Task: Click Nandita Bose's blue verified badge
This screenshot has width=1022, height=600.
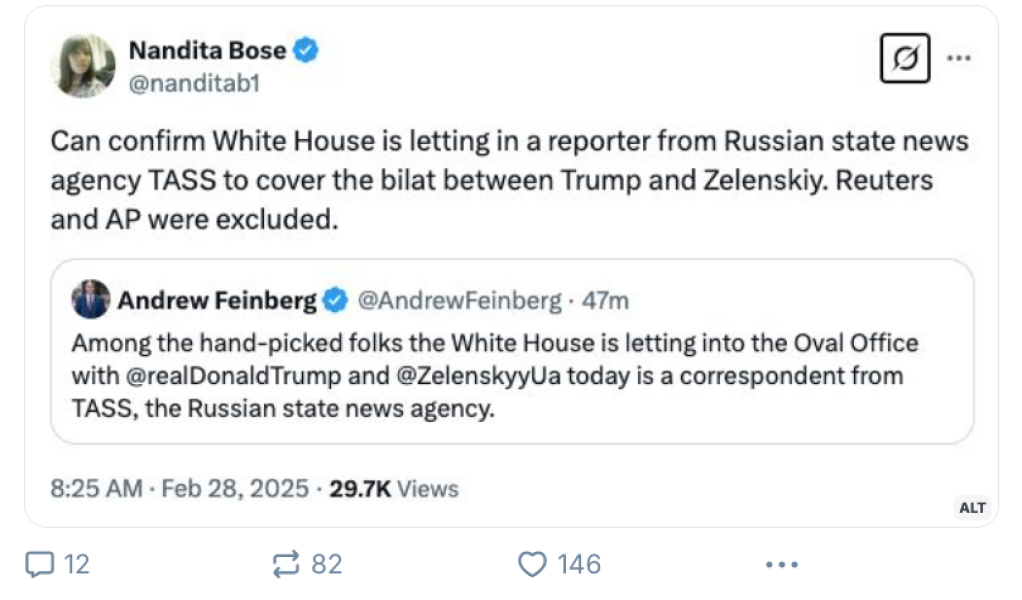Action: click(x=306, y=51)
